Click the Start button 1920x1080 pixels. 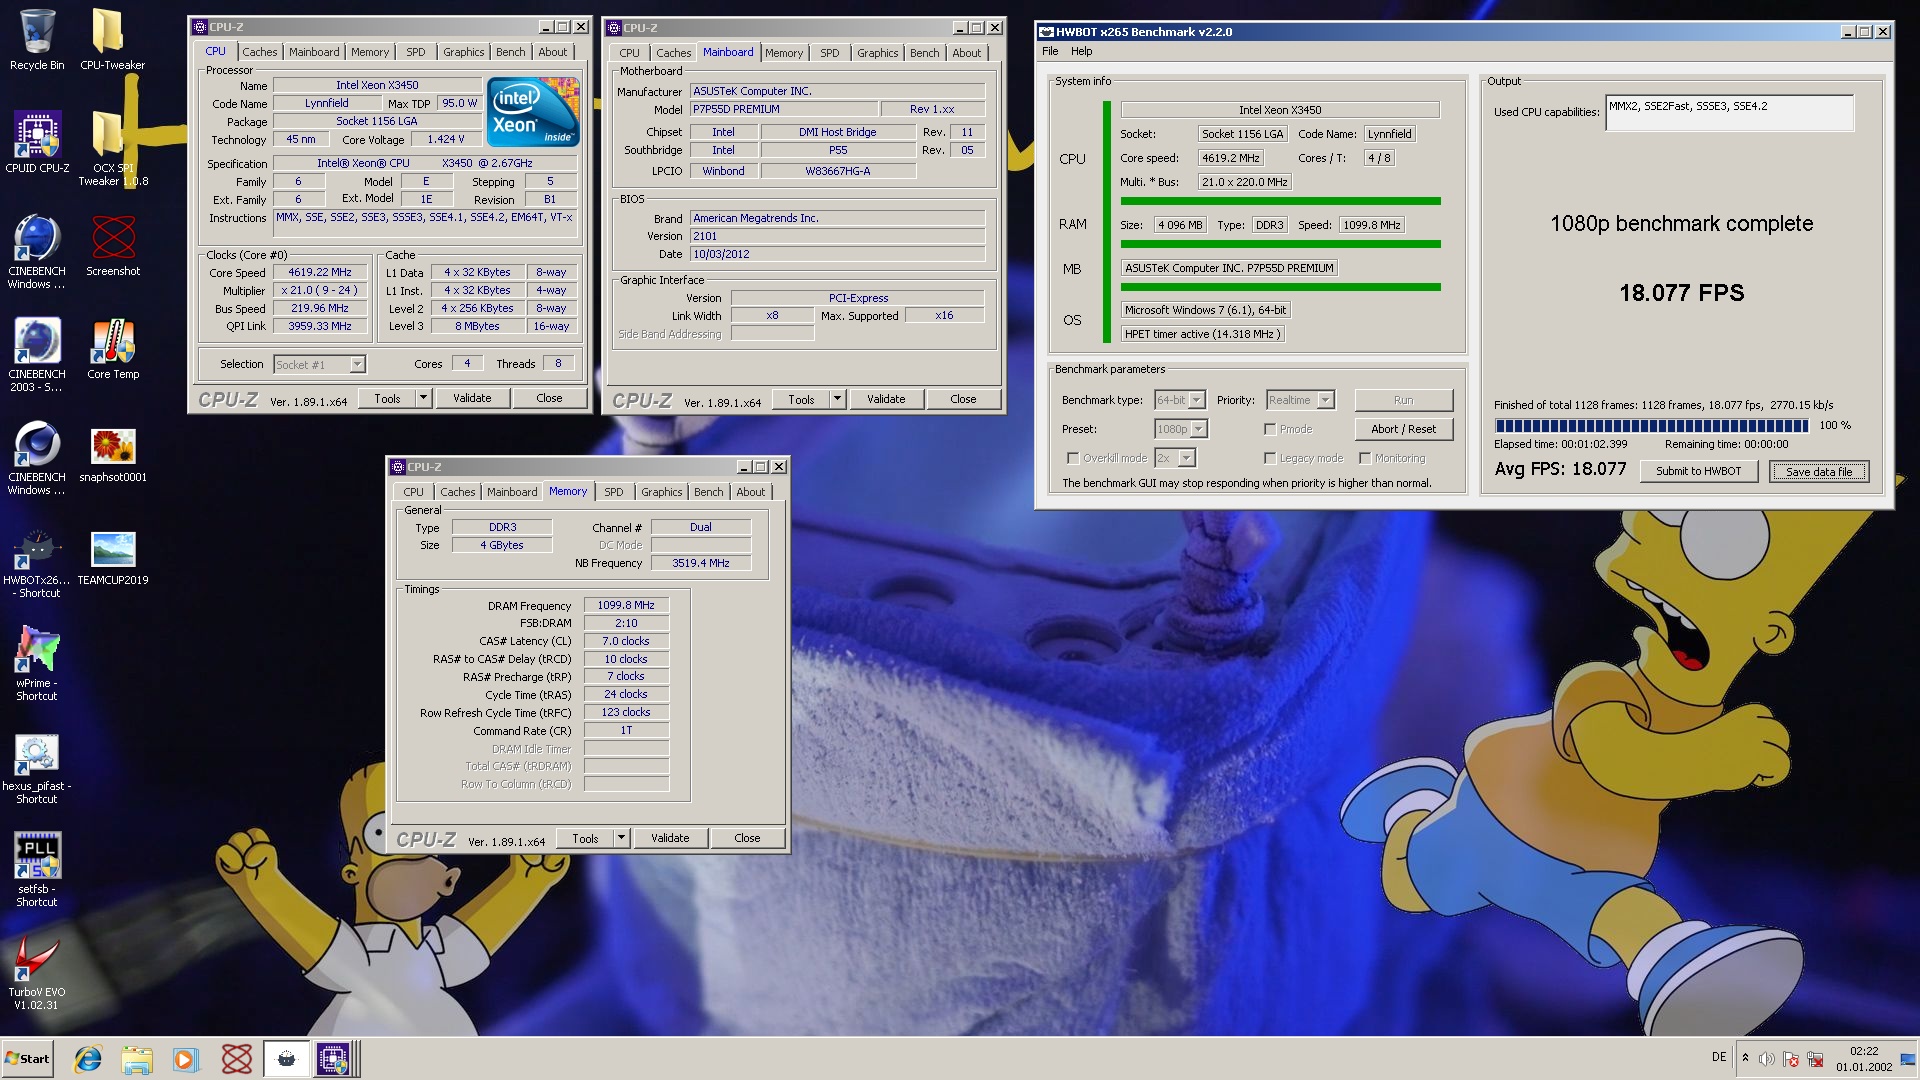click(x=27, y=1059)
